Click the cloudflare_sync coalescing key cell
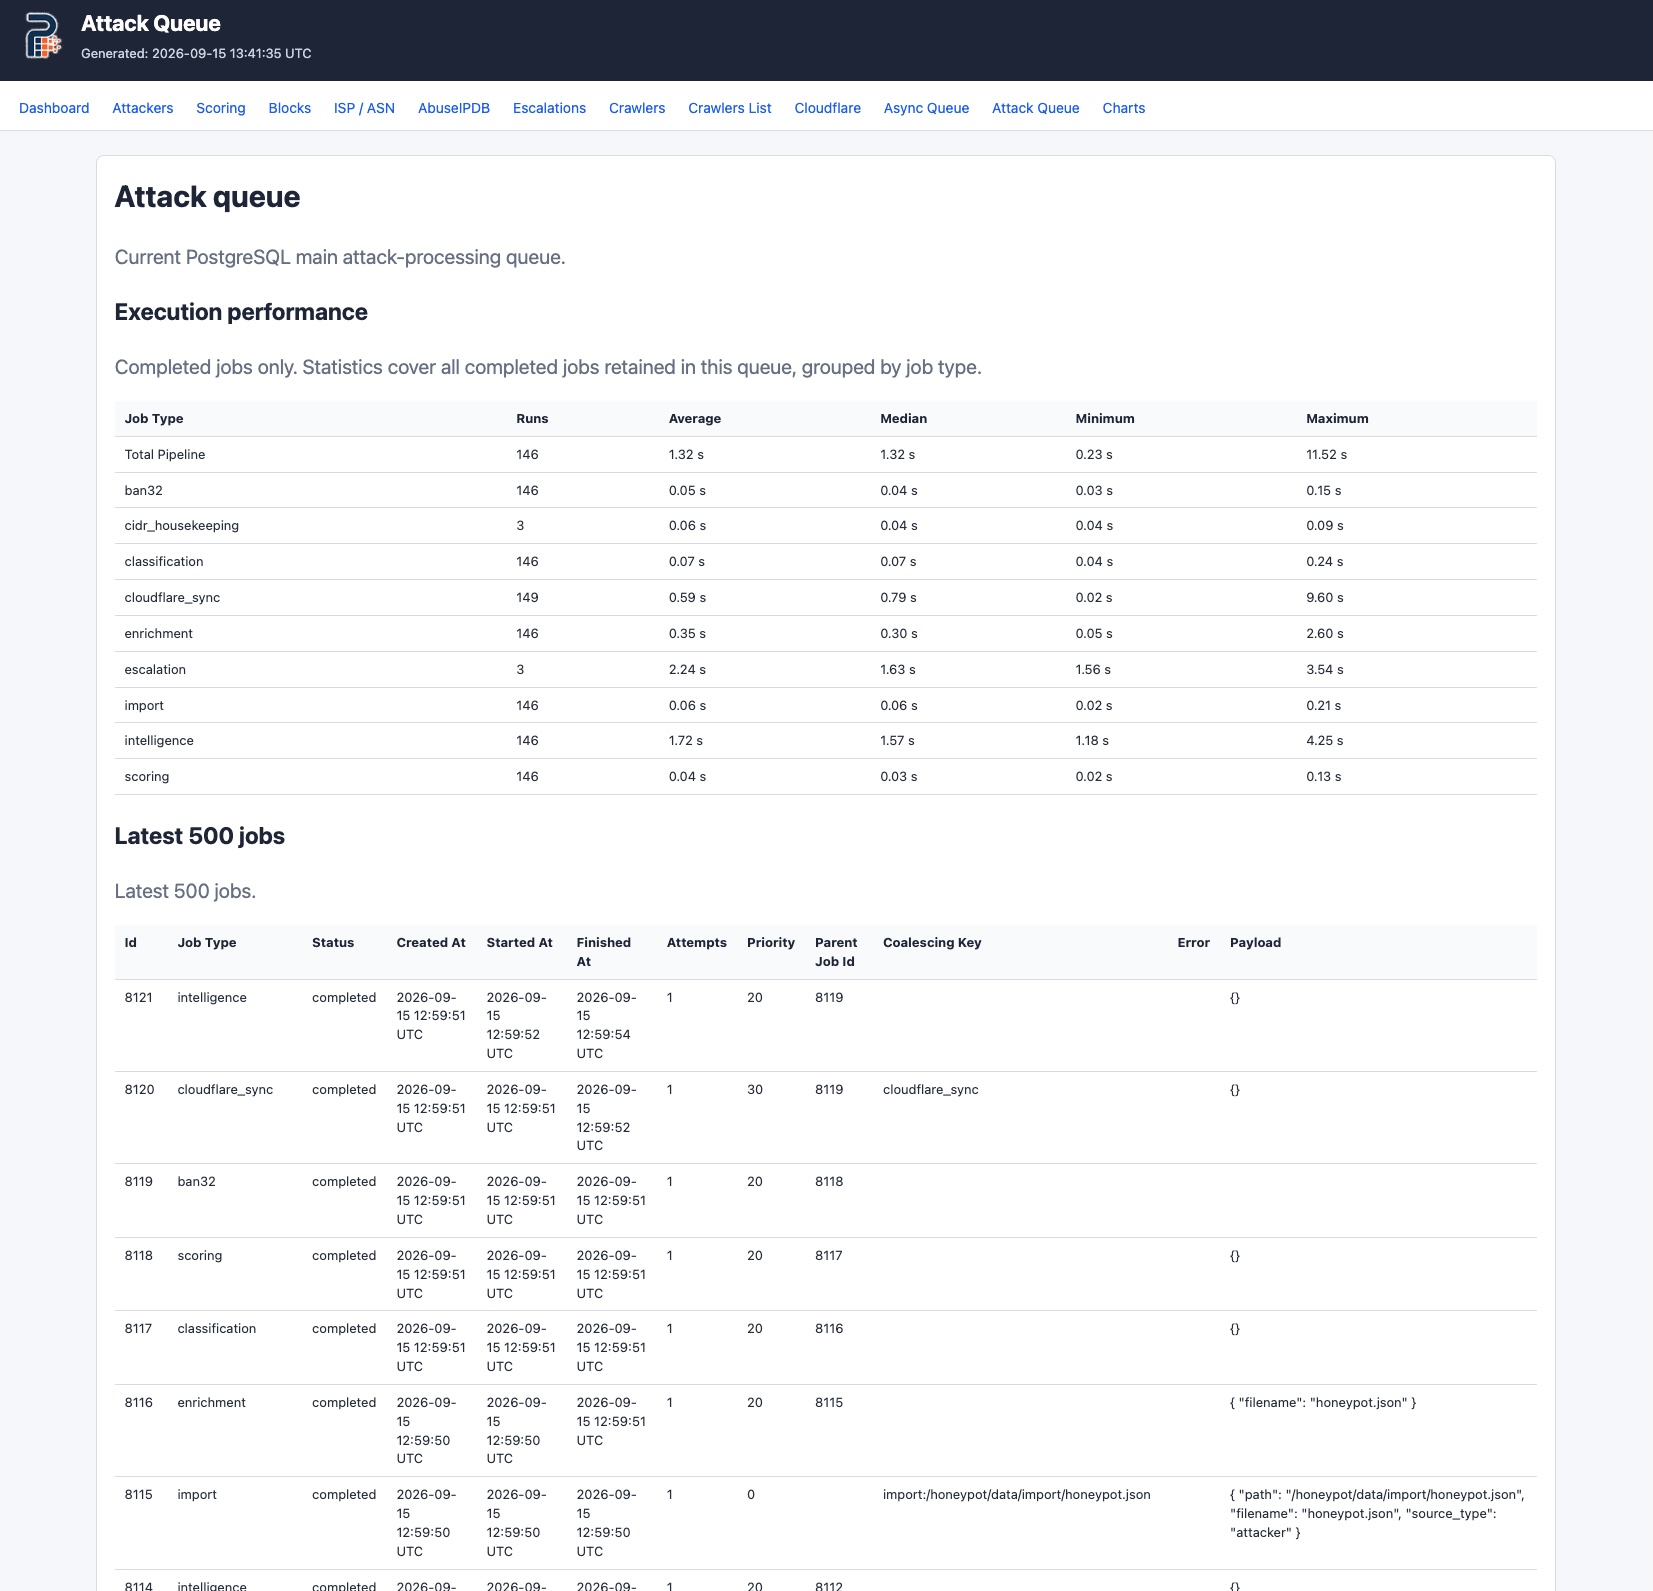Viewport: 1653px width, 1591px height. (930, 1090)
